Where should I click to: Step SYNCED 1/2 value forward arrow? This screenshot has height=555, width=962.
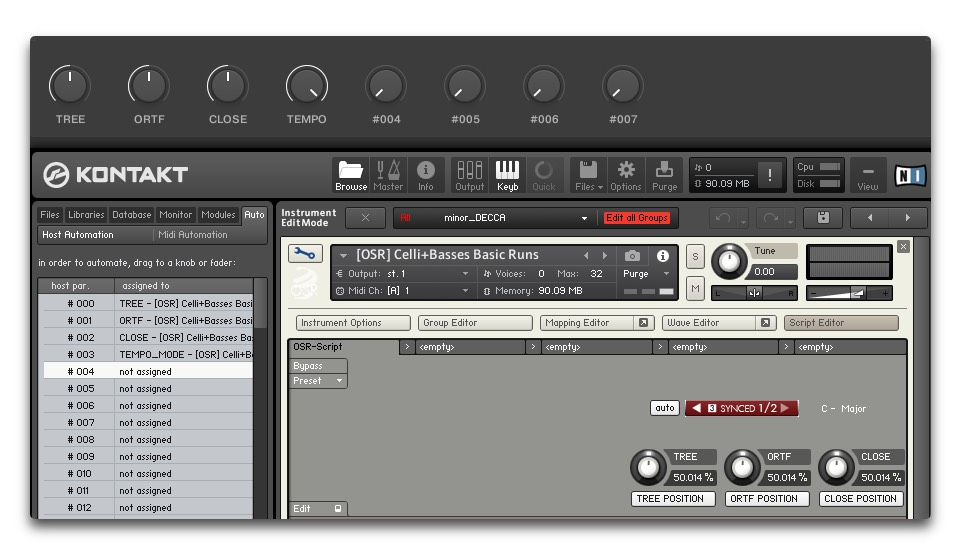pyautogui.click(x=785, y=408)
